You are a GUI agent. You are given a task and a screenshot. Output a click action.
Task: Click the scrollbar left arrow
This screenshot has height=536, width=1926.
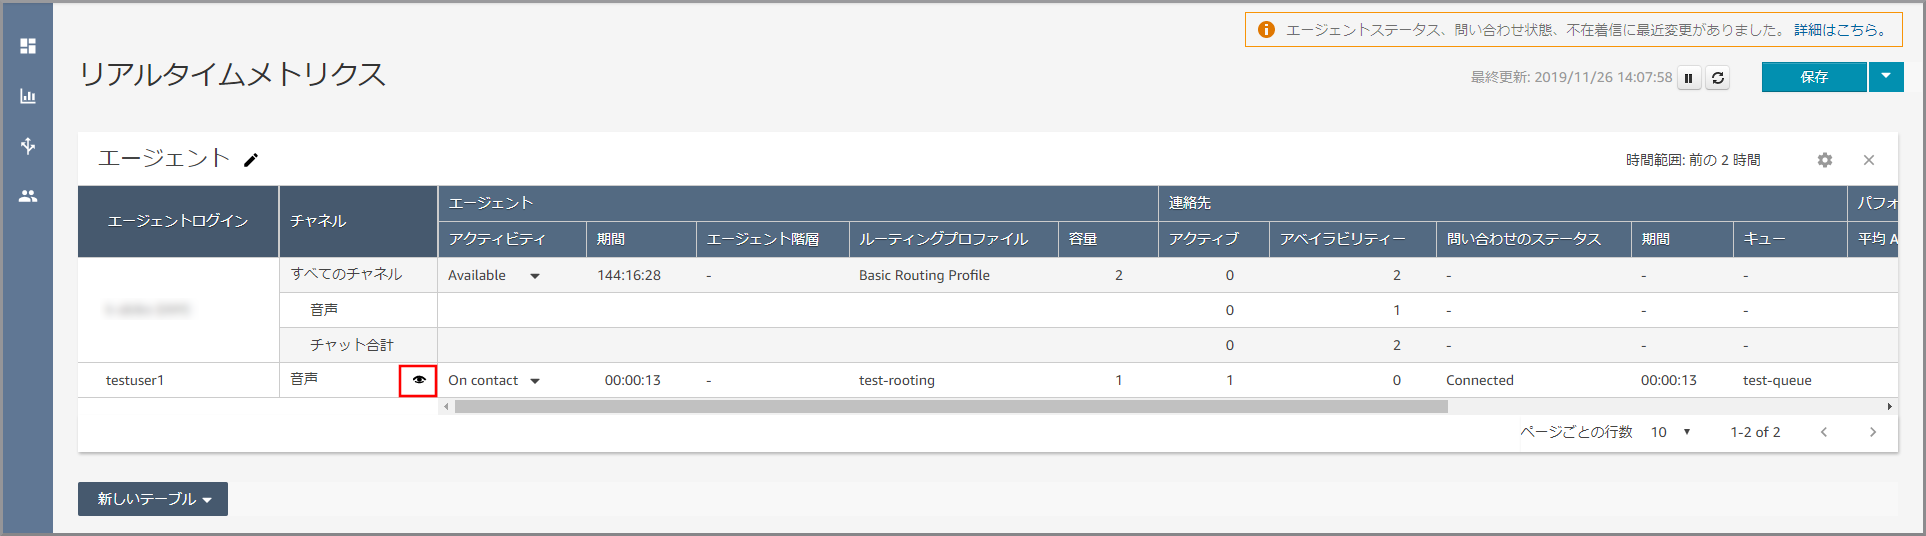click(x=445, y=407)
